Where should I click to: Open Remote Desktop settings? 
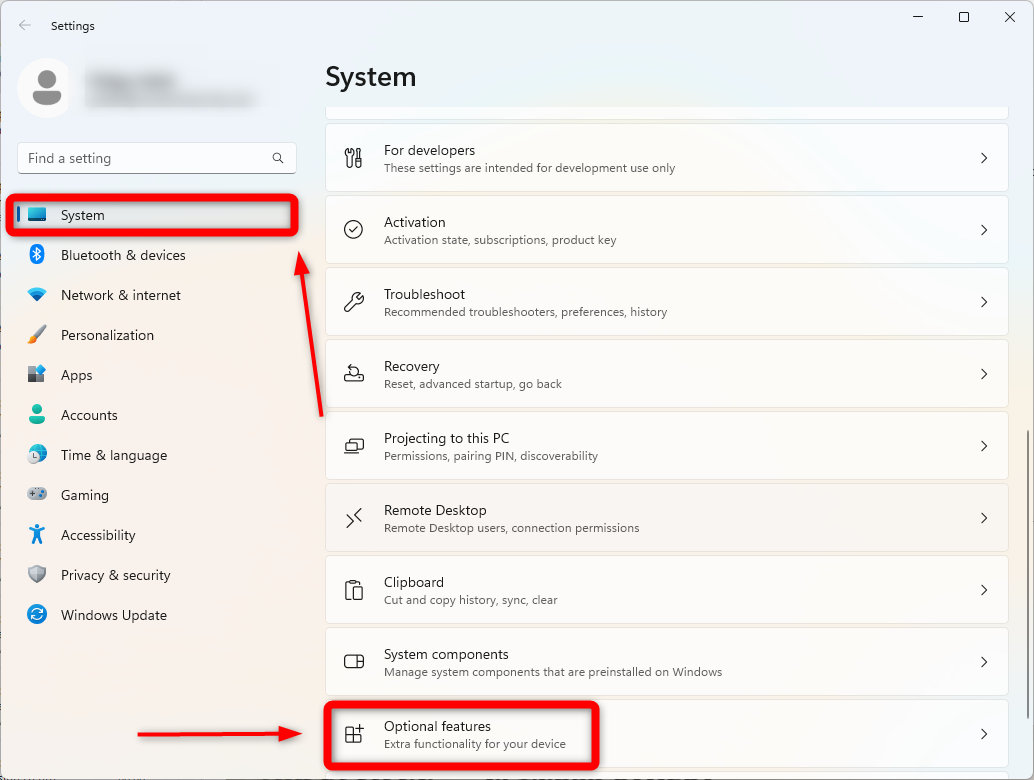pyautogui.click(x=667, y=518)
